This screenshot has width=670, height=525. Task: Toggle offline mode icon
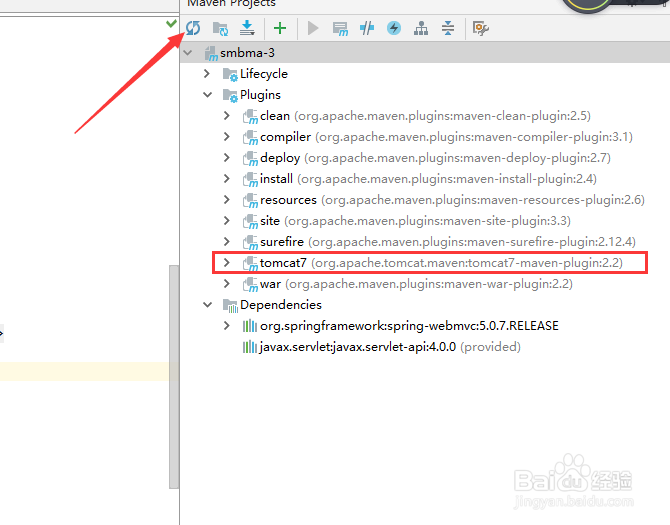pos(367,28)
